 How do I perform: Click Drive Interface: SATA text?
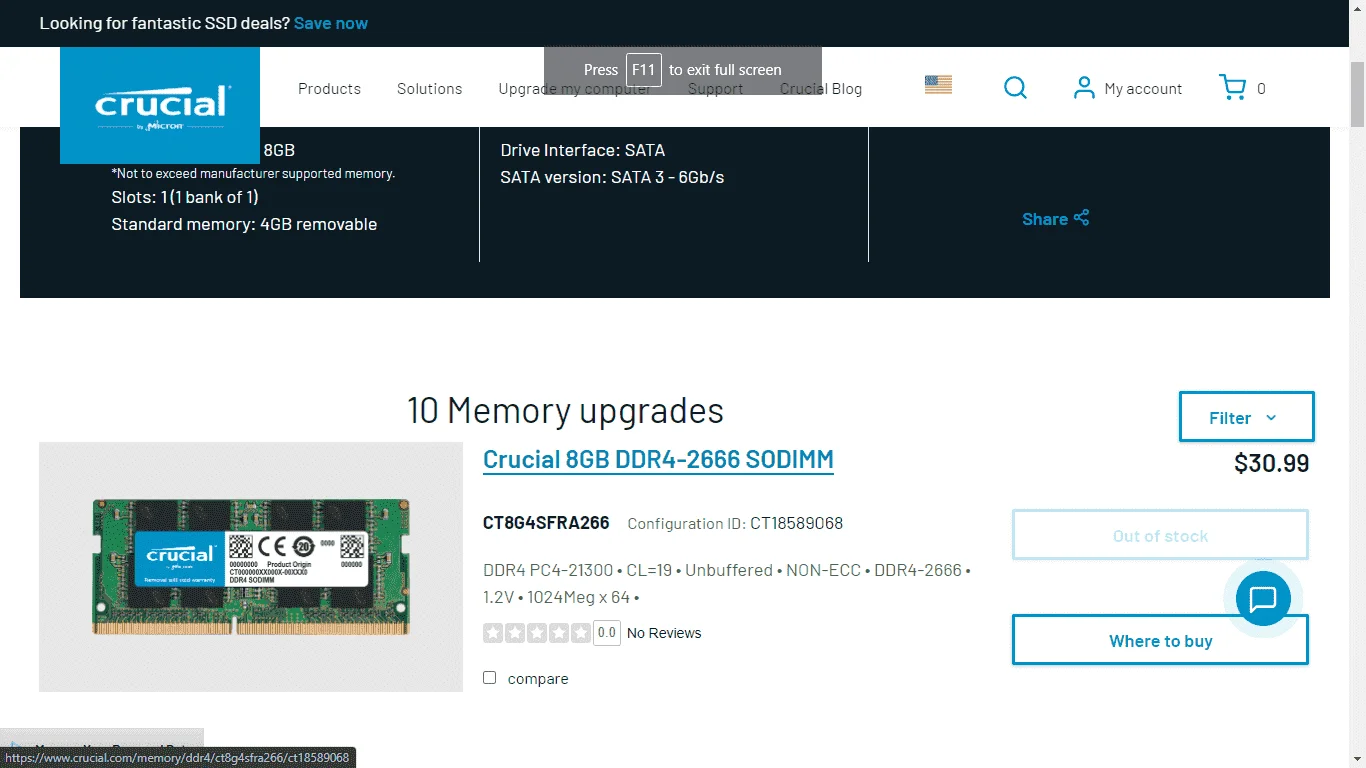583,150
